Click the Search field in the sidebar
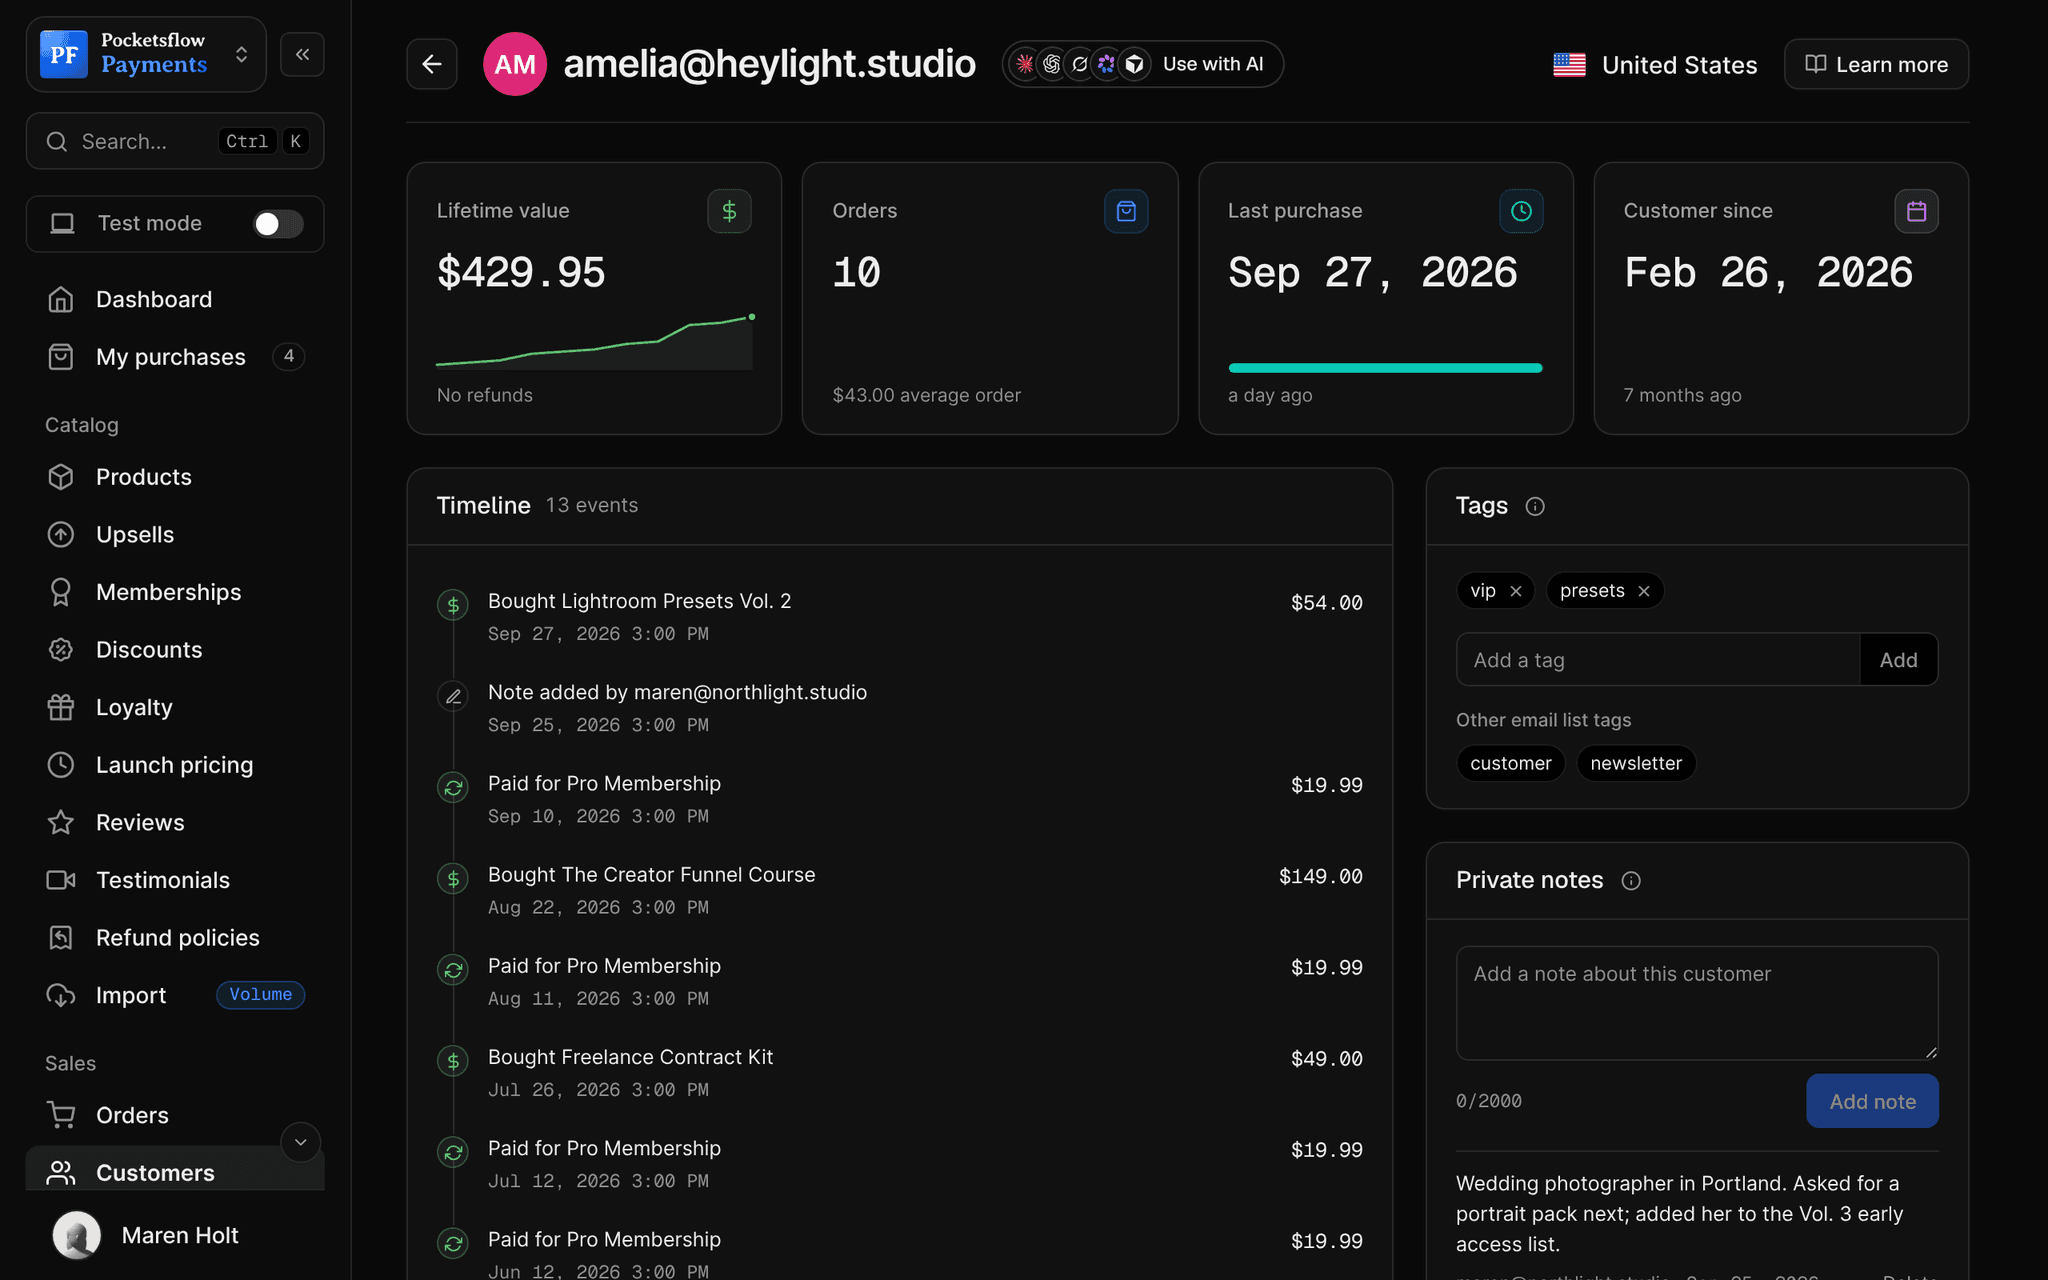Viewport: 2048px width, 1280px height. coord(175,141)
